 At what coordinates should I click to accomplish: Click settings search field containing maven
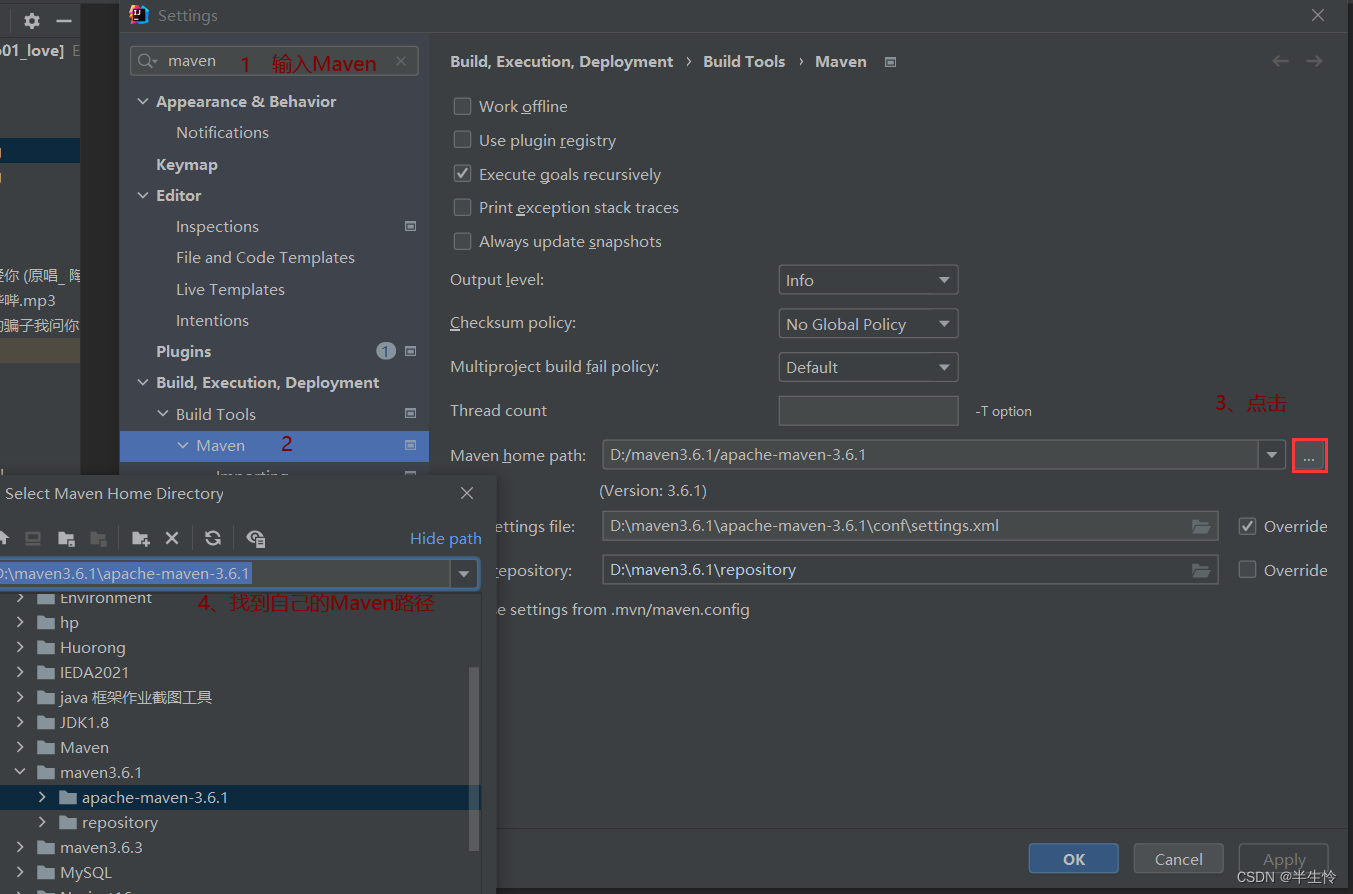pyautogui.click(x=275, y=61)
